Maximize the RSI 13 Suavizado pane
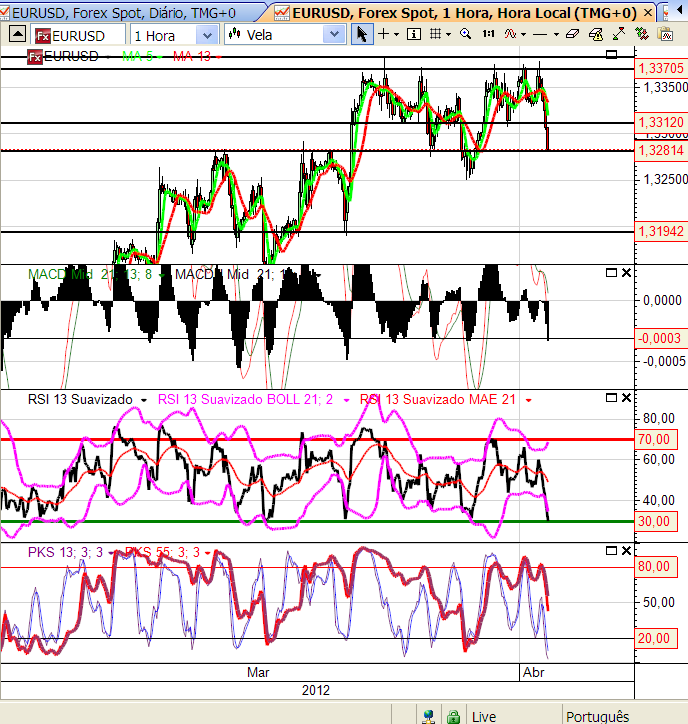The width and height of the screenshot is (688, 724). (x=611, y=398)
